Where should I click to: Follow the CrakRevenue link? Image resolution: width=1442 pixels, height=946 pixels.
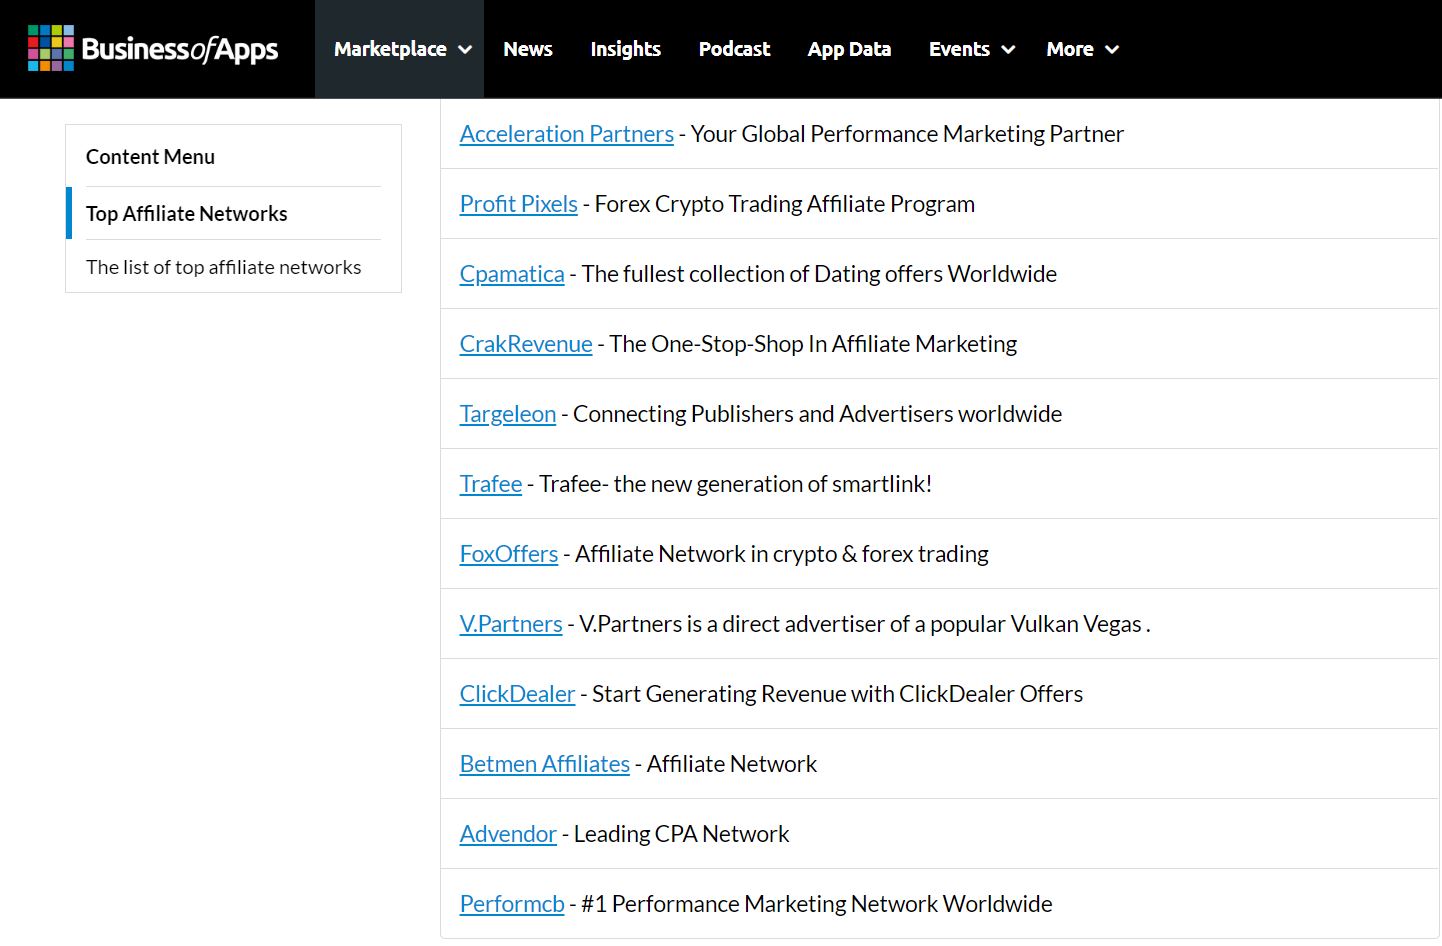[526, 344]
